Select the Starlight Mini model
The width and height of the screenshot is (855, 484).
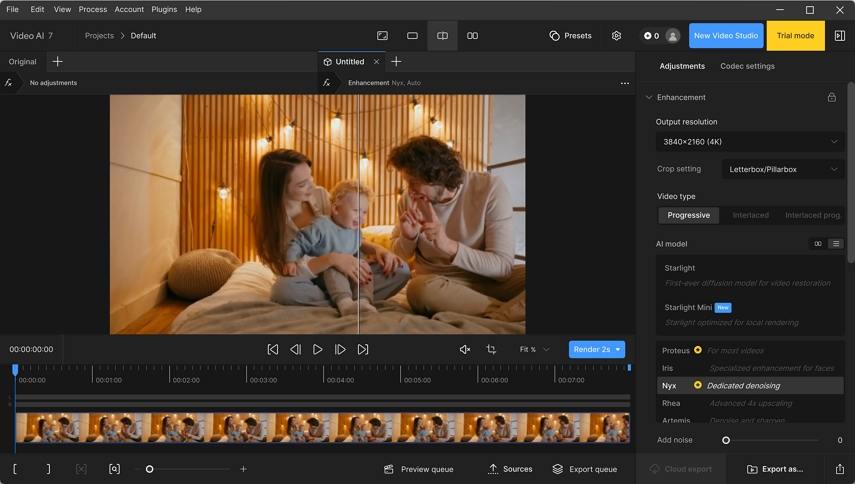tap(749, 315)
